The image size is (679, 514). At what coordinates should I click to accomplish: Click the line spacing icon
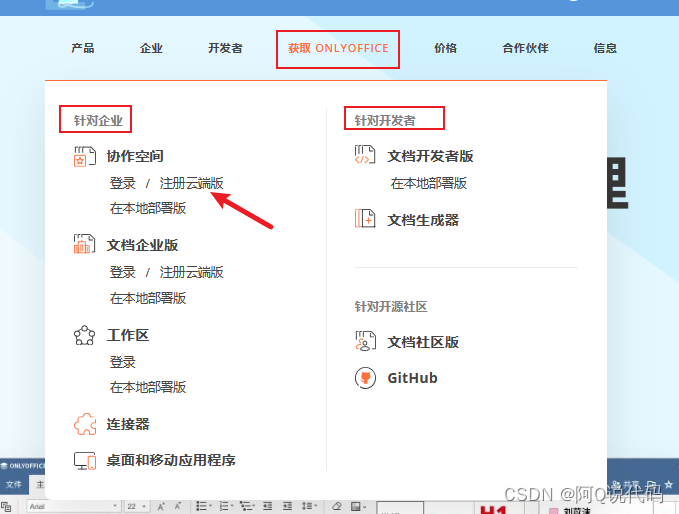point(309,506)
